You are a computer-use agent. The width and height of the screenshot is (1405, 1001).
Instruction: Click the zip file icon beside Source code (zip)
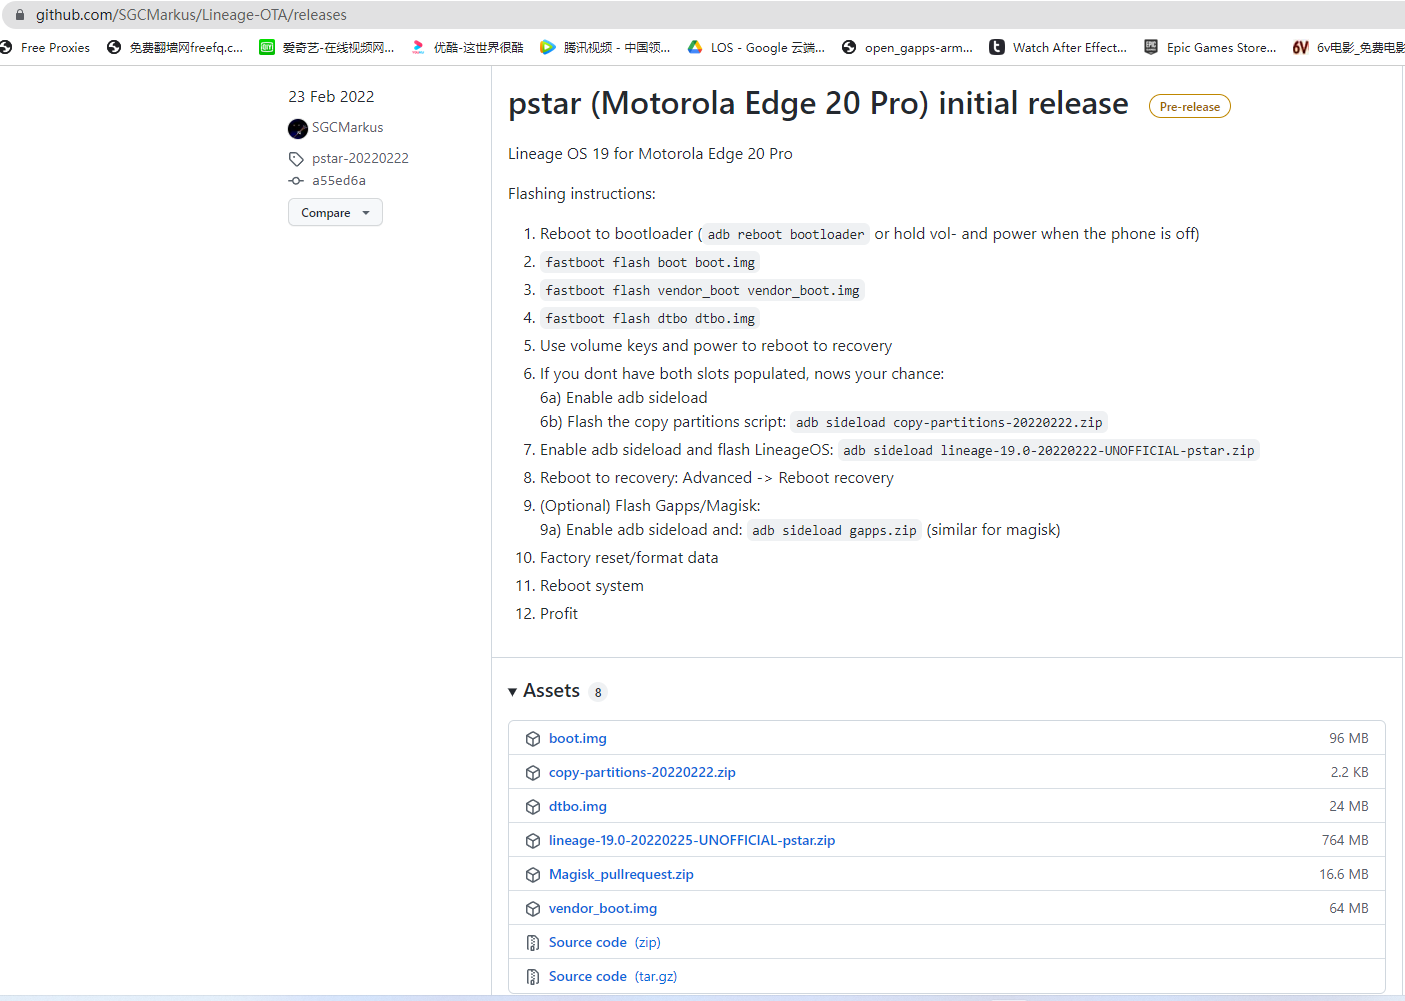(x=533, y=943)
